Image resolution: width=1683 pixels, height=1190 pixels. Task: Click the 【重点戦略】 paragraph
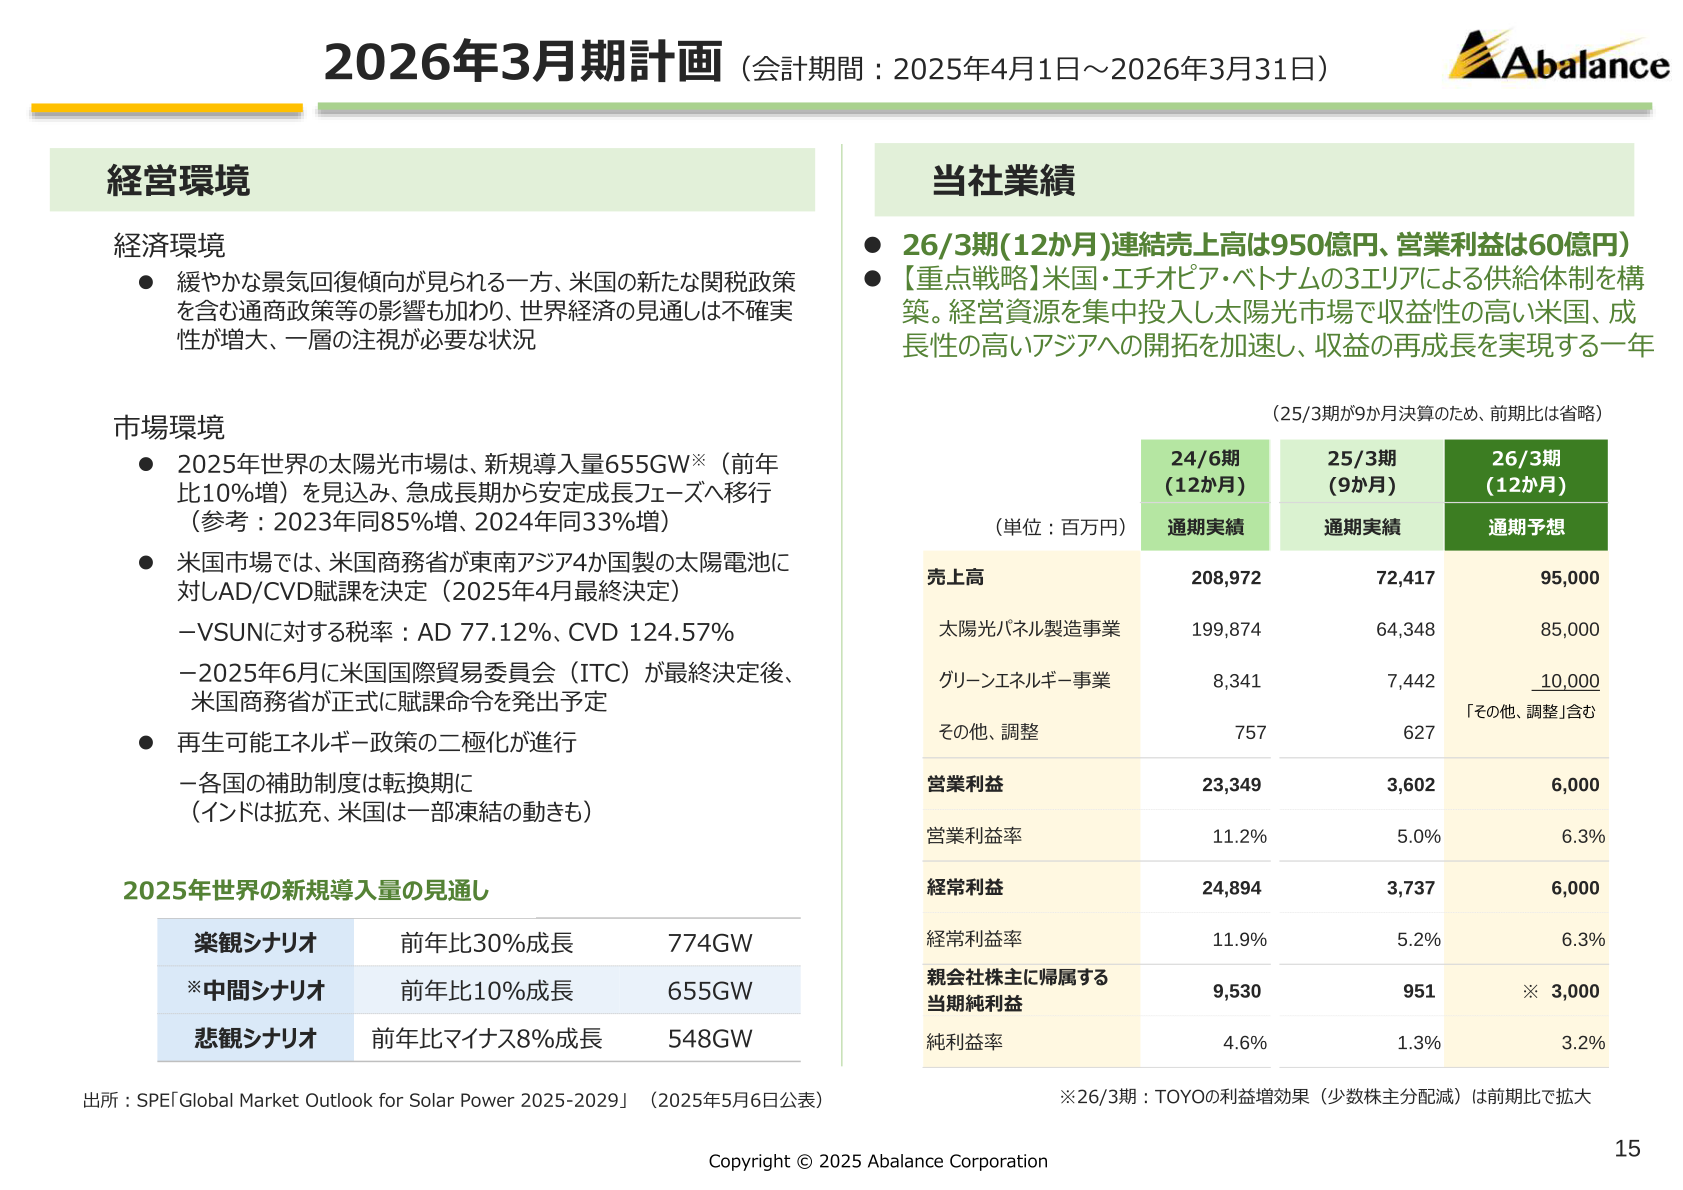pyautogui.click(x=1278, y=312)
